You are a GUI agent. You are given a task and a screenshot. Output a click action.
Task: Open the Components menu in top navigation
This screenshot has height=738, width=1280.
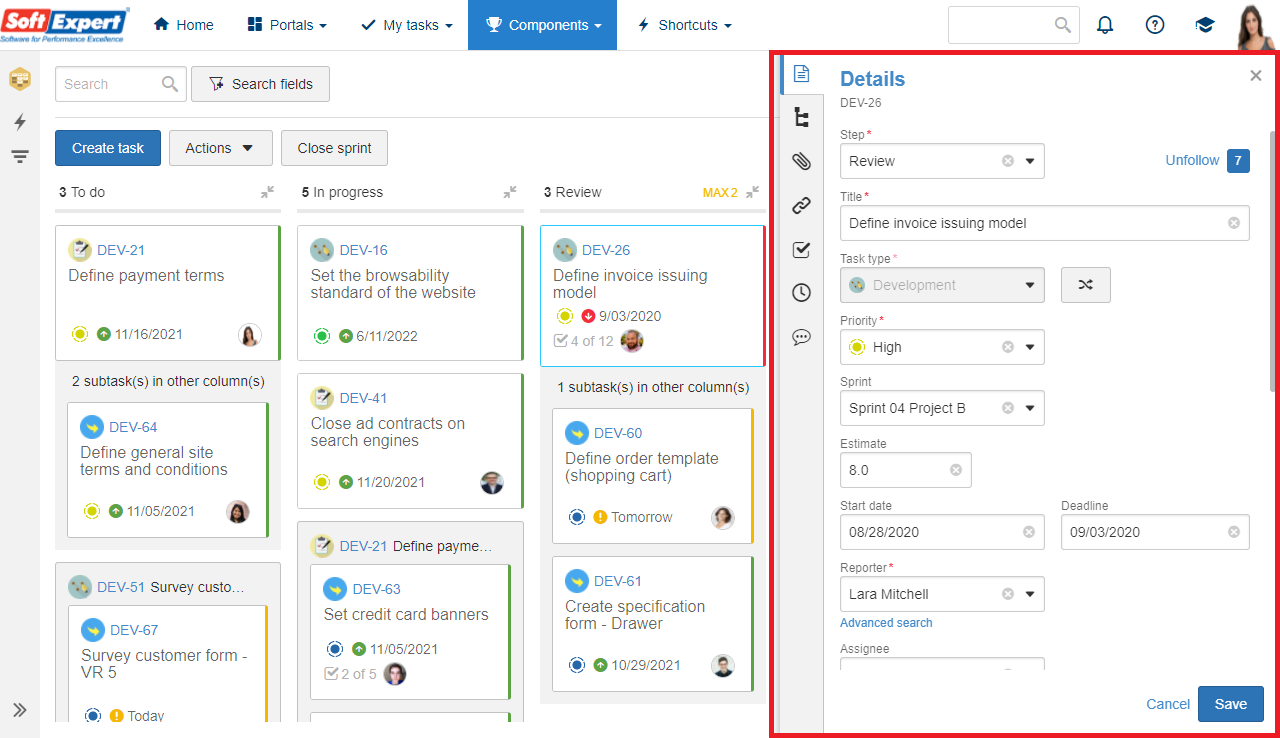(542, 25)
